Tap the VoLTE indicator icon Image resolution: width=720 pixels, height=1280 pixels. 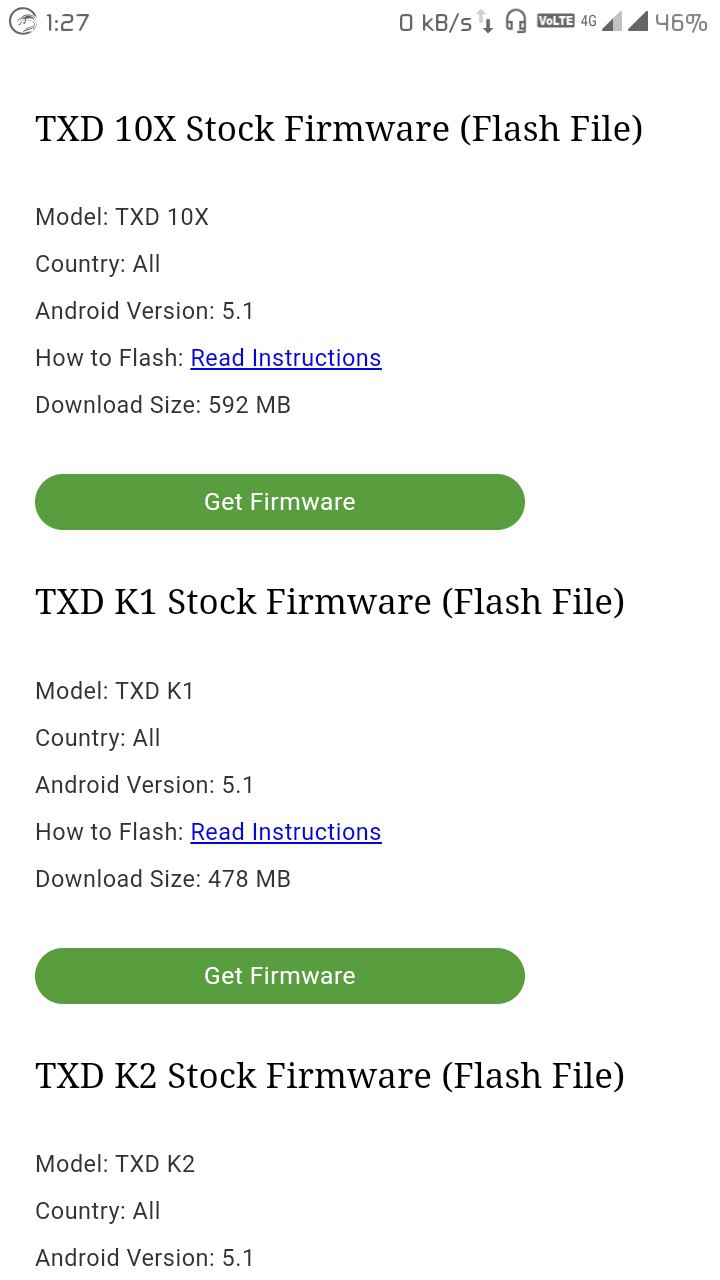click(556, 20)
